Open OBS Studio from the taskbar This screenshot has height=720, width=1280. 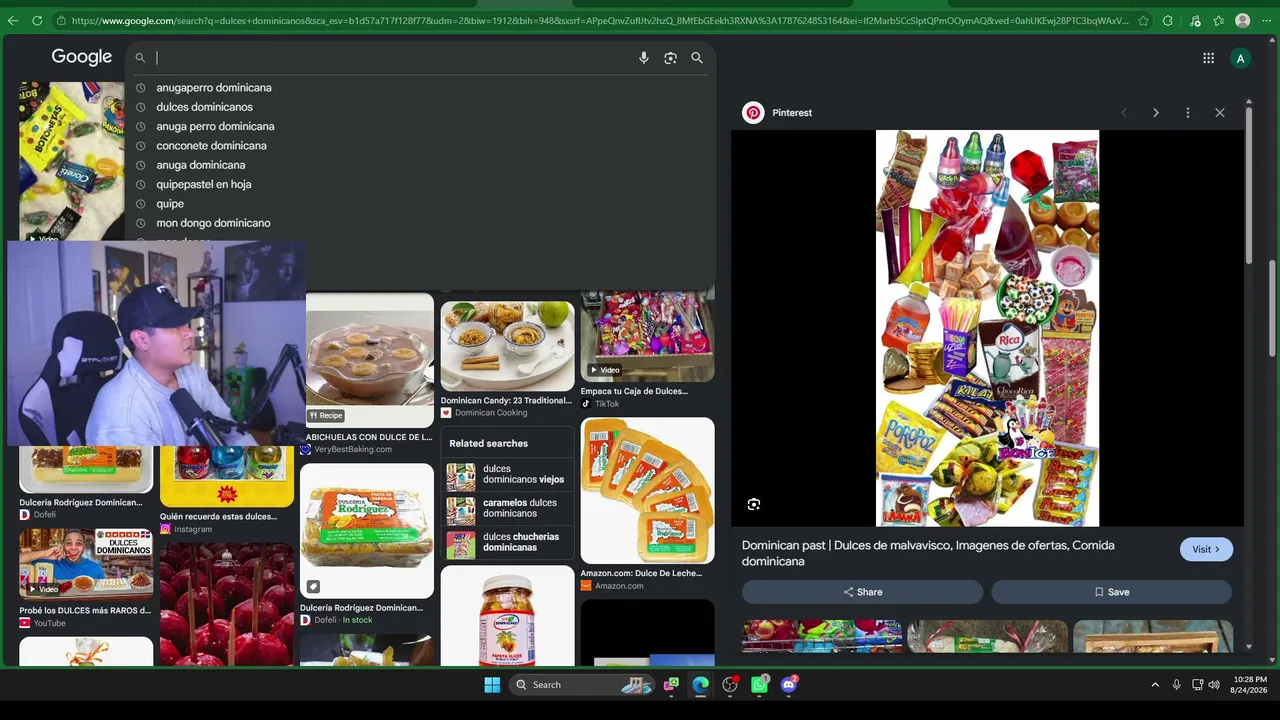(730, 685)
